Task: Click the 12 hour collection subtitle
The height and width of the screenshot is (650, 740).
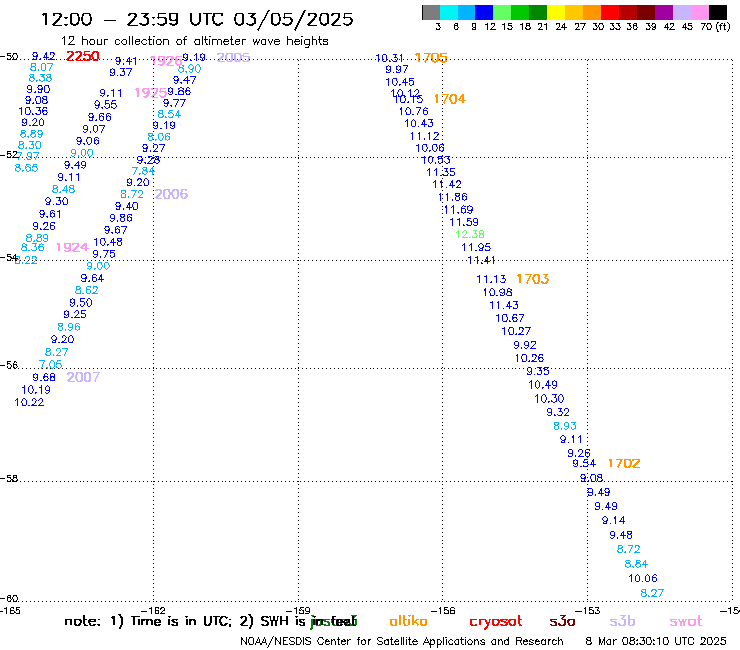Action: [194, 42]
